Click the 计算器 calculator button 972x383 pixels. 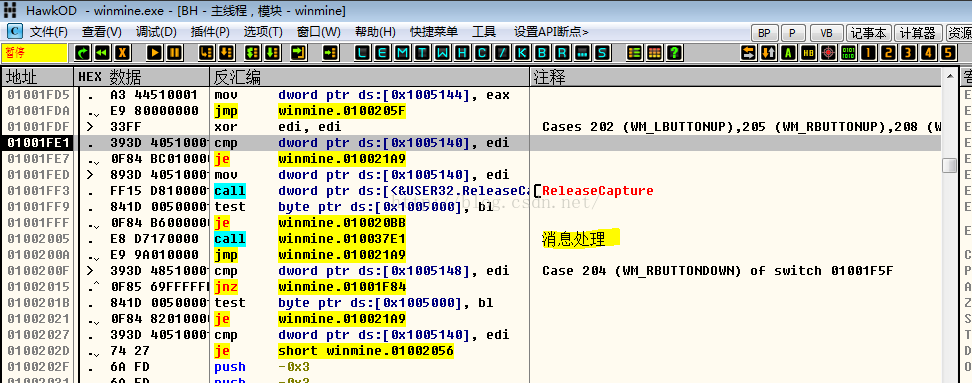(918, 33)
